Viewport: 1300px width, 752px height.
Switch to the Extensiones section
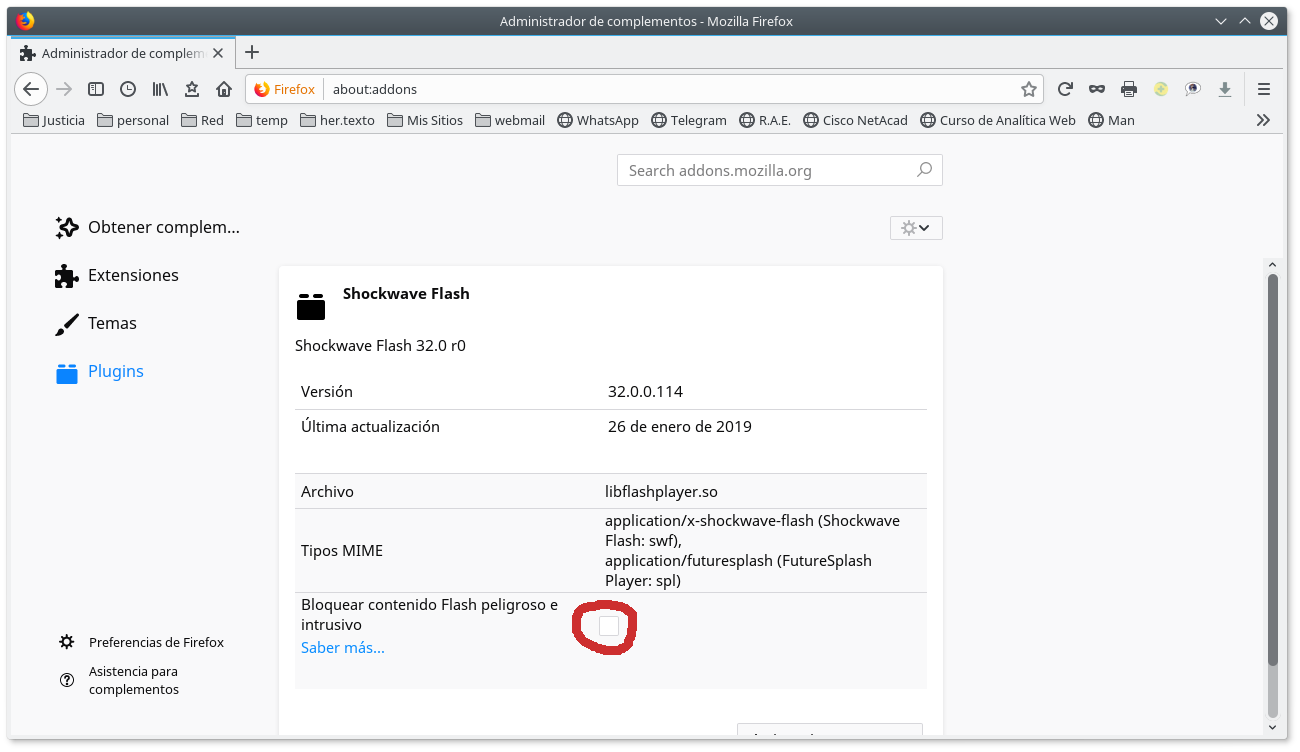[x=132, y=275]
